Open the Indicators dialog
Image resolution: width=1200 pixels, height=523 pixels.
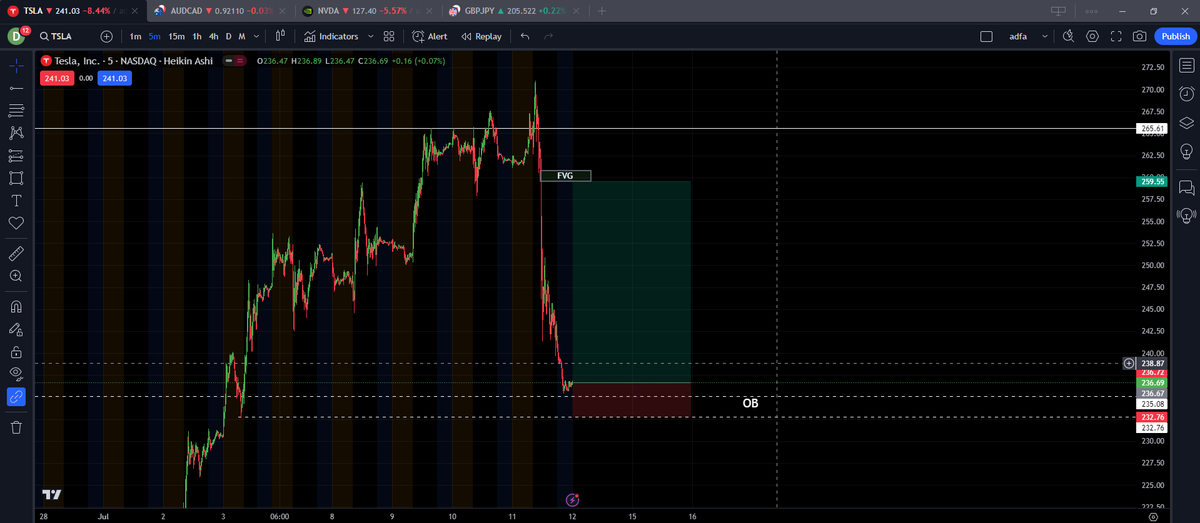[x=331, y=36]
